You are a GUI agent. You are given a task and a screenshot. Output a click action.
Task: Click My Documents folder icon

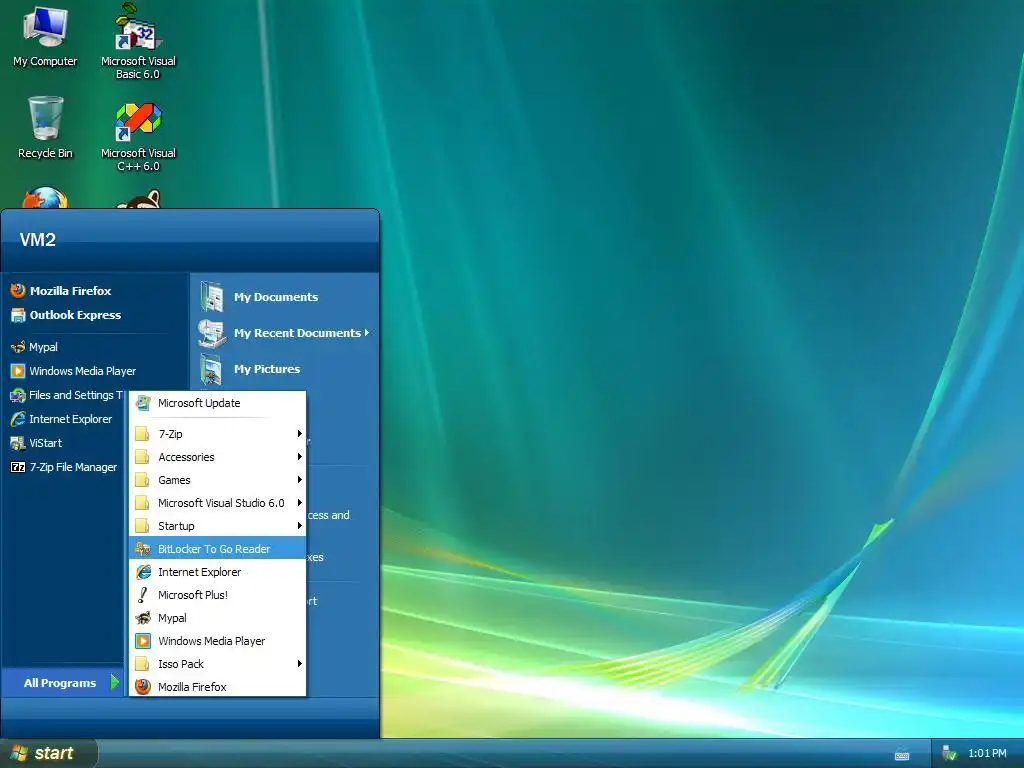[x=212, y=296]
